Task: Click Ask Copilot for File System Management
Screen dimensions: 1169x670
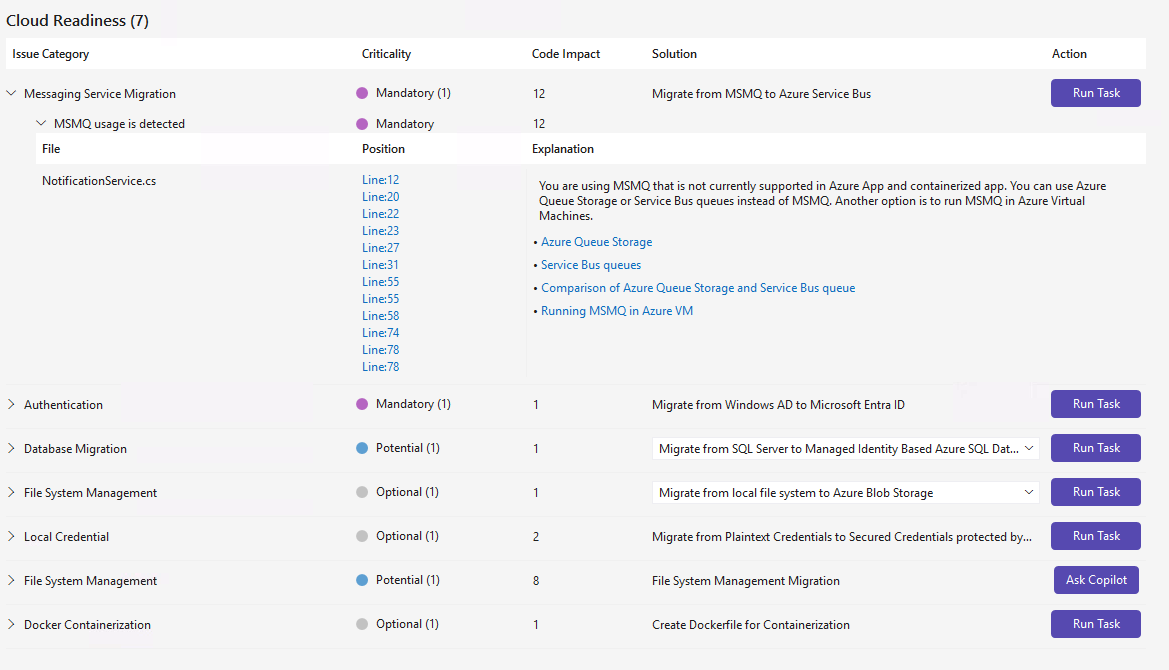Action: coord(1096,580)
